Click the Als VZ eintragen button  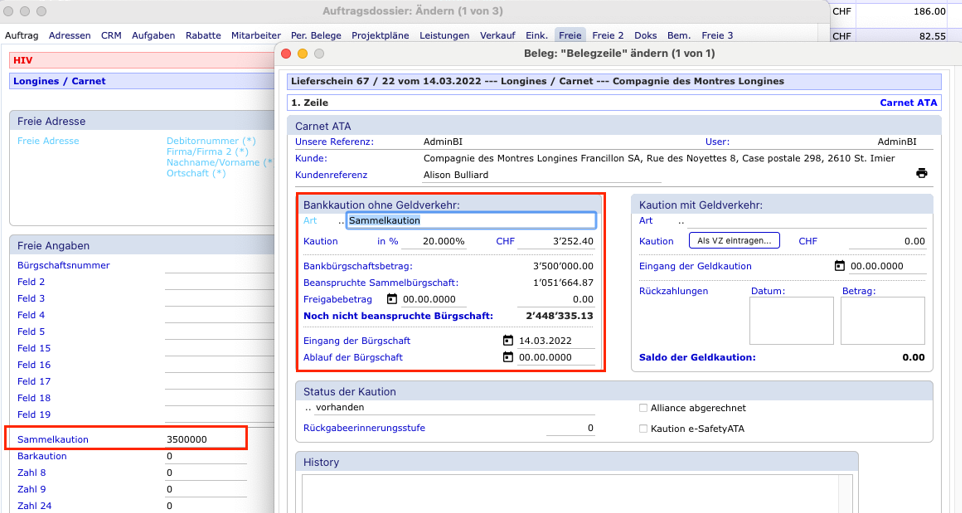(734, 241)
